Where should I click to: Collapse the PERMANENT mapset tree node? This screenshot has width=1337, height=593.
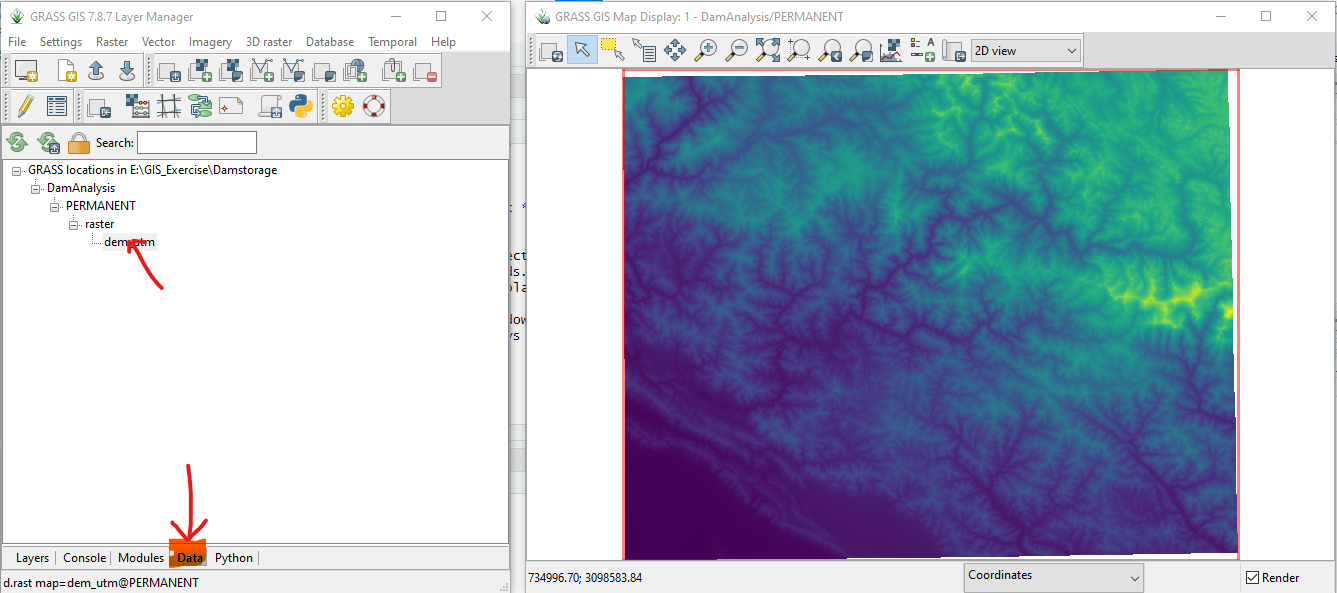56,206
